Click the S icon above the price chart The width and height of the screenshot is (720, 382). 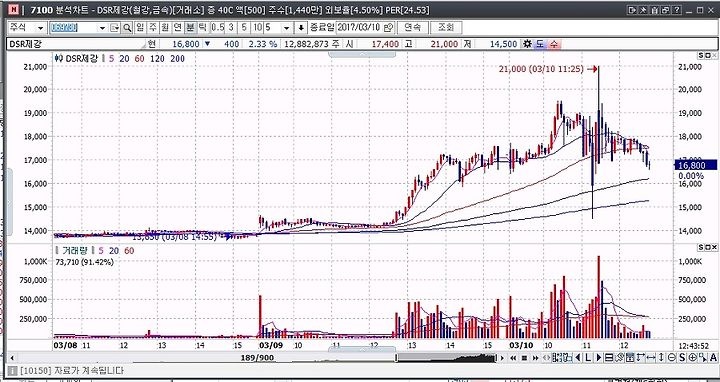click(x=701, y=55)
